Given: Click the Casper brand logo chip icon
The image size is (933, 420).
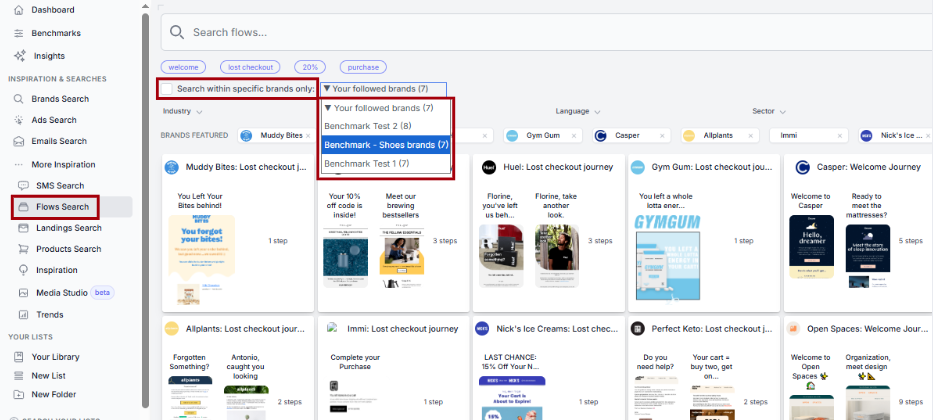Looking at the screenshot, I should point(600,136).
